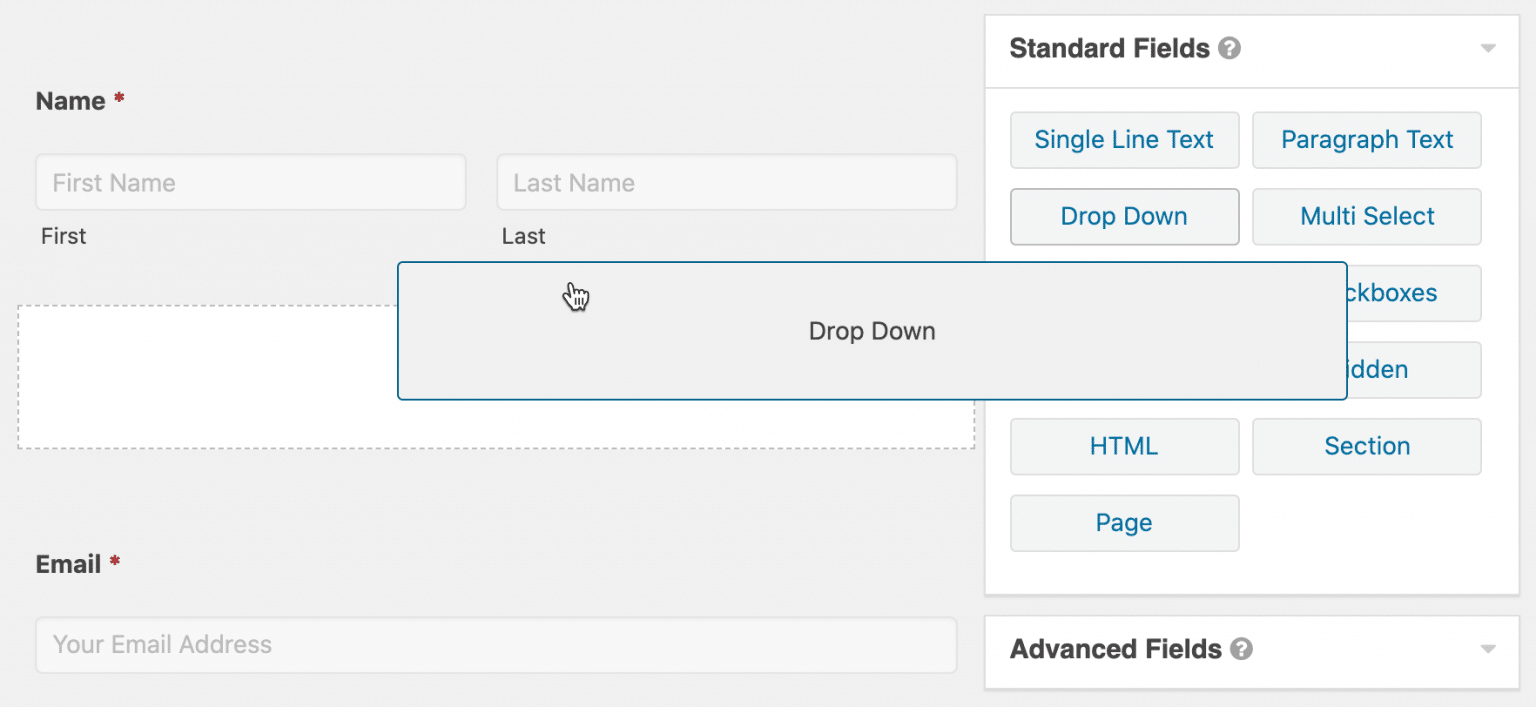Select the Email field label
Viewport: 1536px width, 707px height.
tap(66, 563)
